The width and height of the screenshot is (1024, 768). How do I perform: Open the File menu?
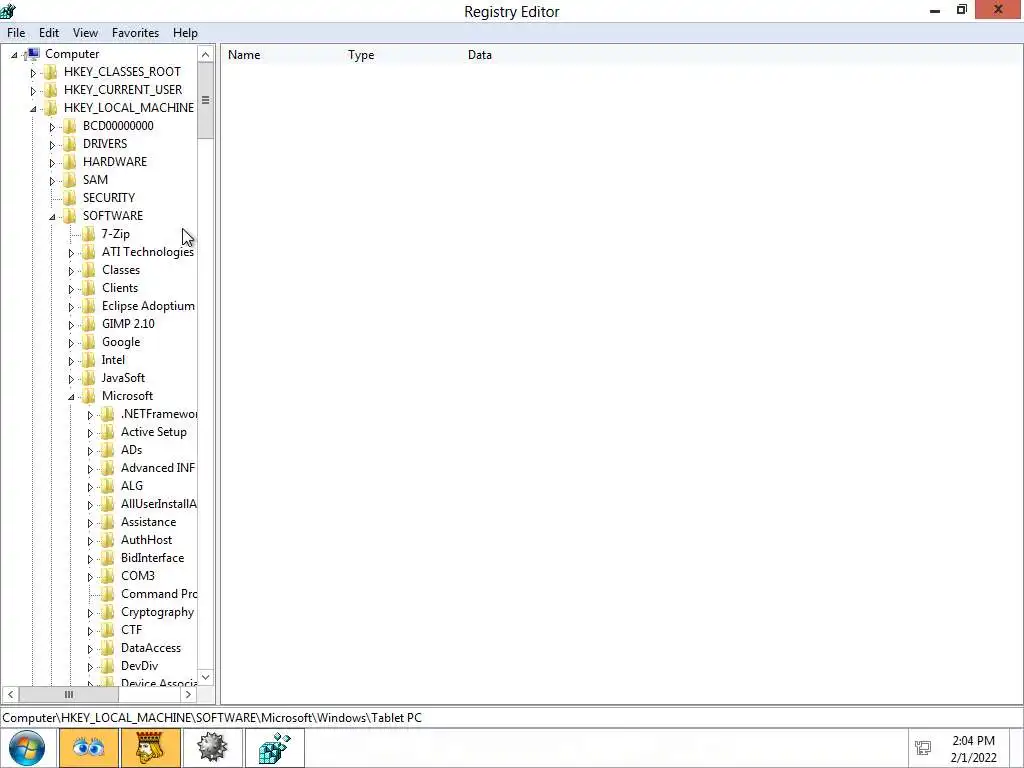(x=16, y=33)
